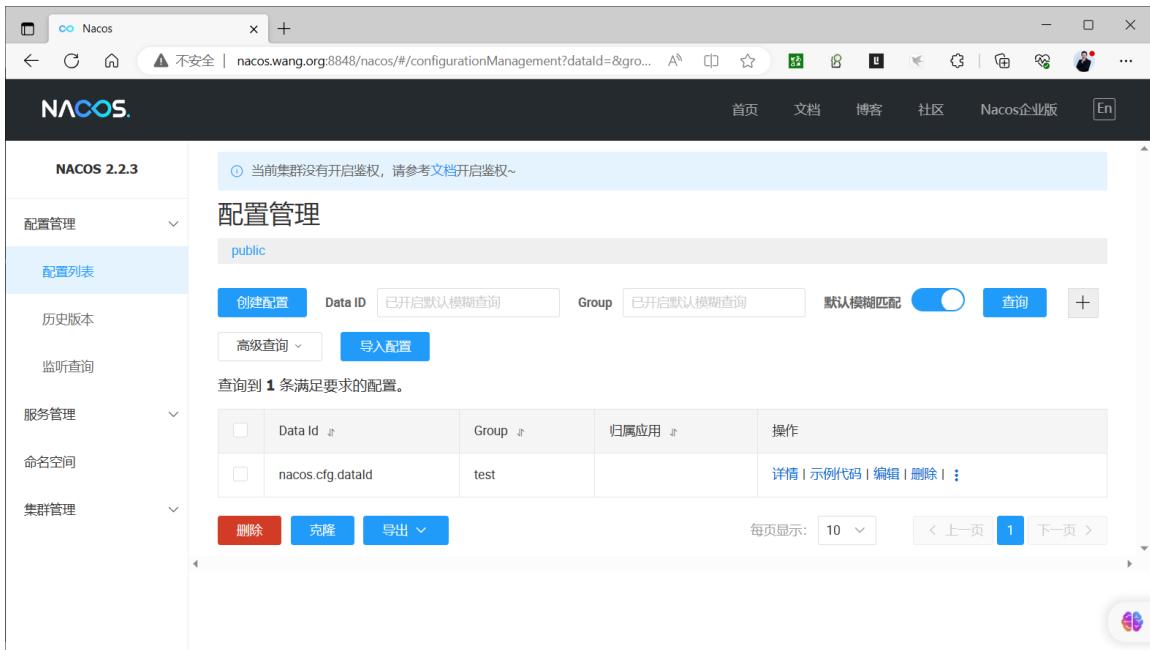Viewport: 1150px width, 650px height.
Task: Open the three-dot more actions for nacos.cfg.dataId
Action: point(956,475)
